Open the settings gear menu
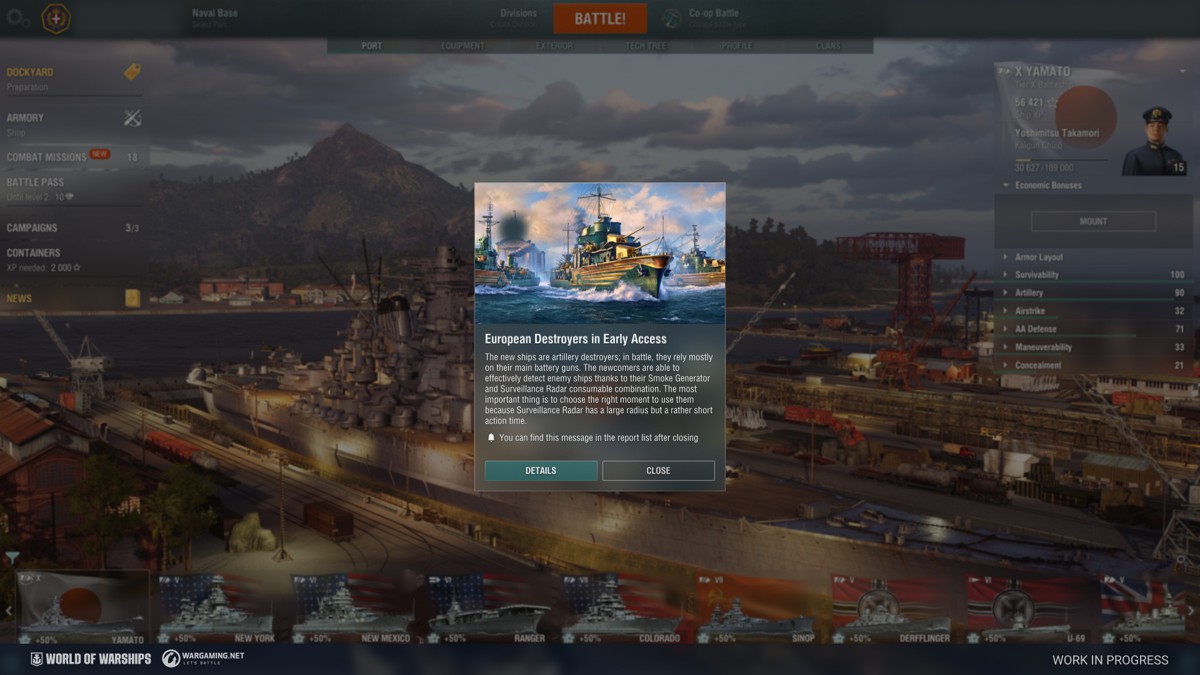 [x=19, y=18]
